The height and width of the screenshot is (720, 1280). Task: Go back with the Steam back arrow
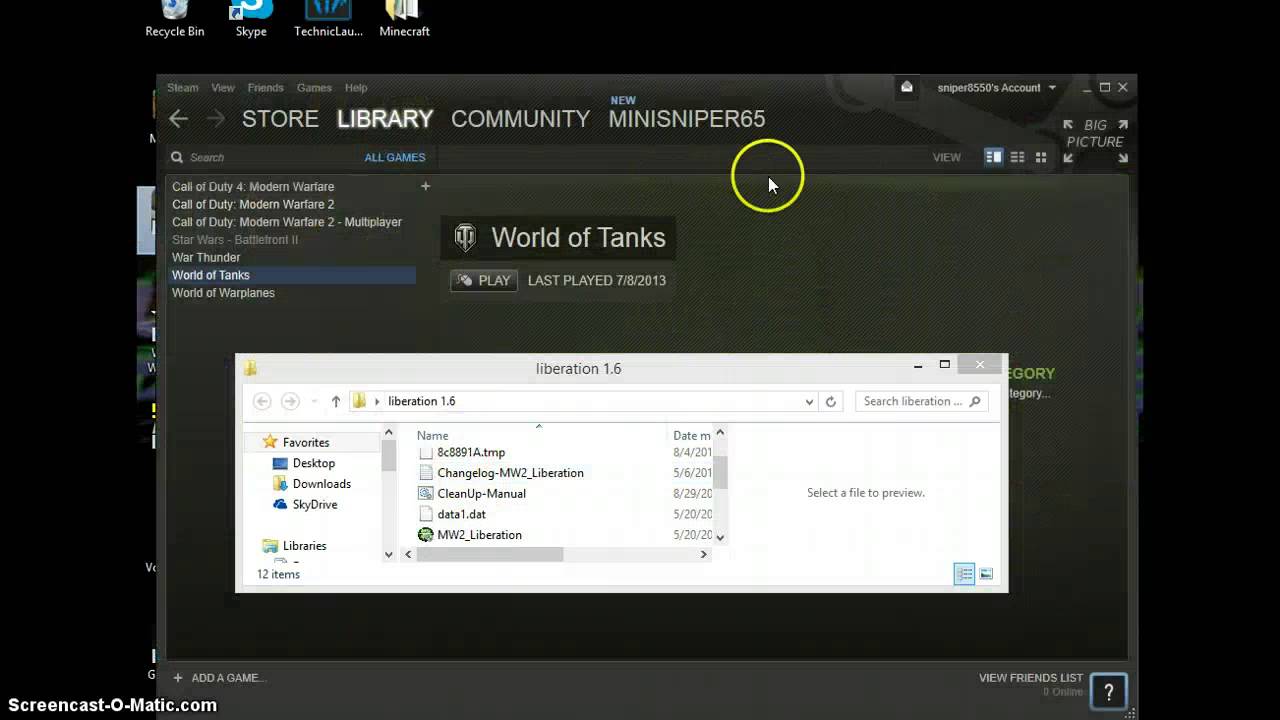click(x=179, y=119)
